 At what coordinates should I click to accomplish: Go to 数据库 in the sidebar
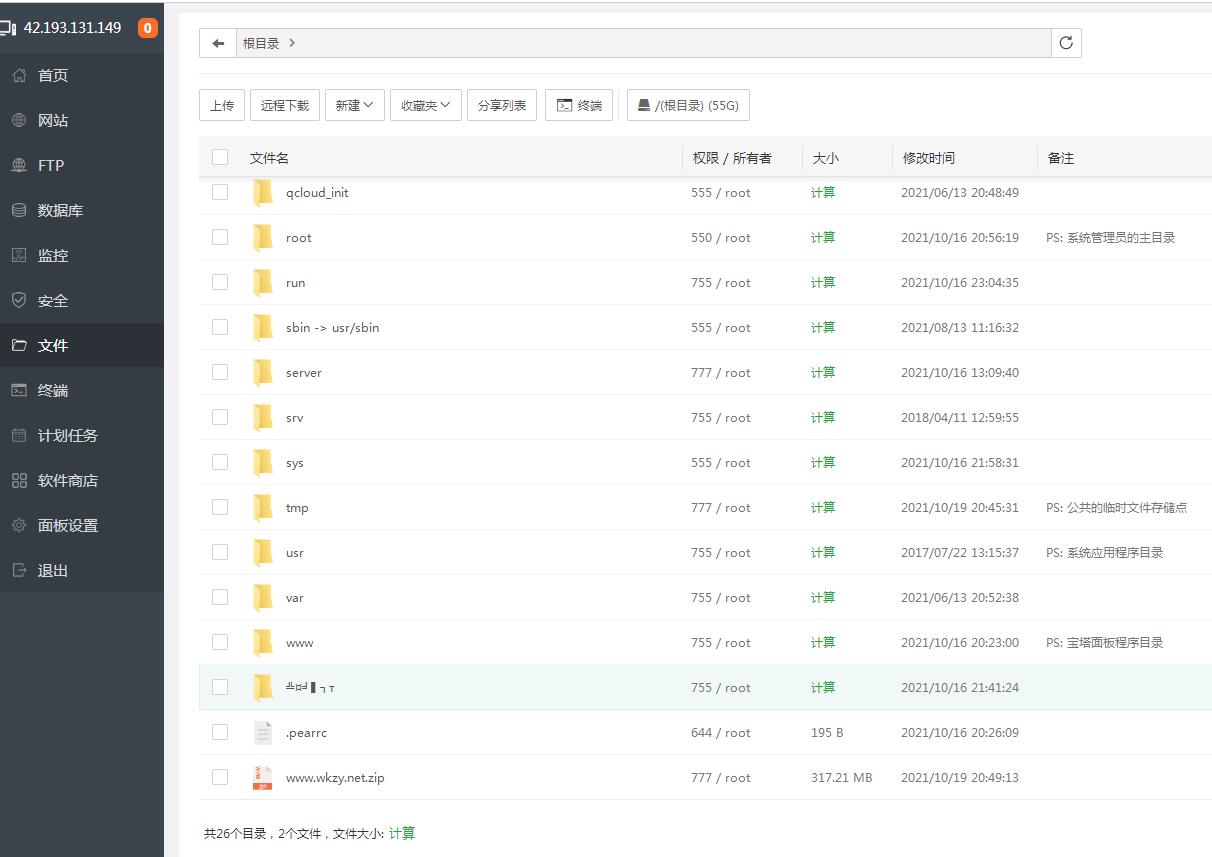point(60,210)
